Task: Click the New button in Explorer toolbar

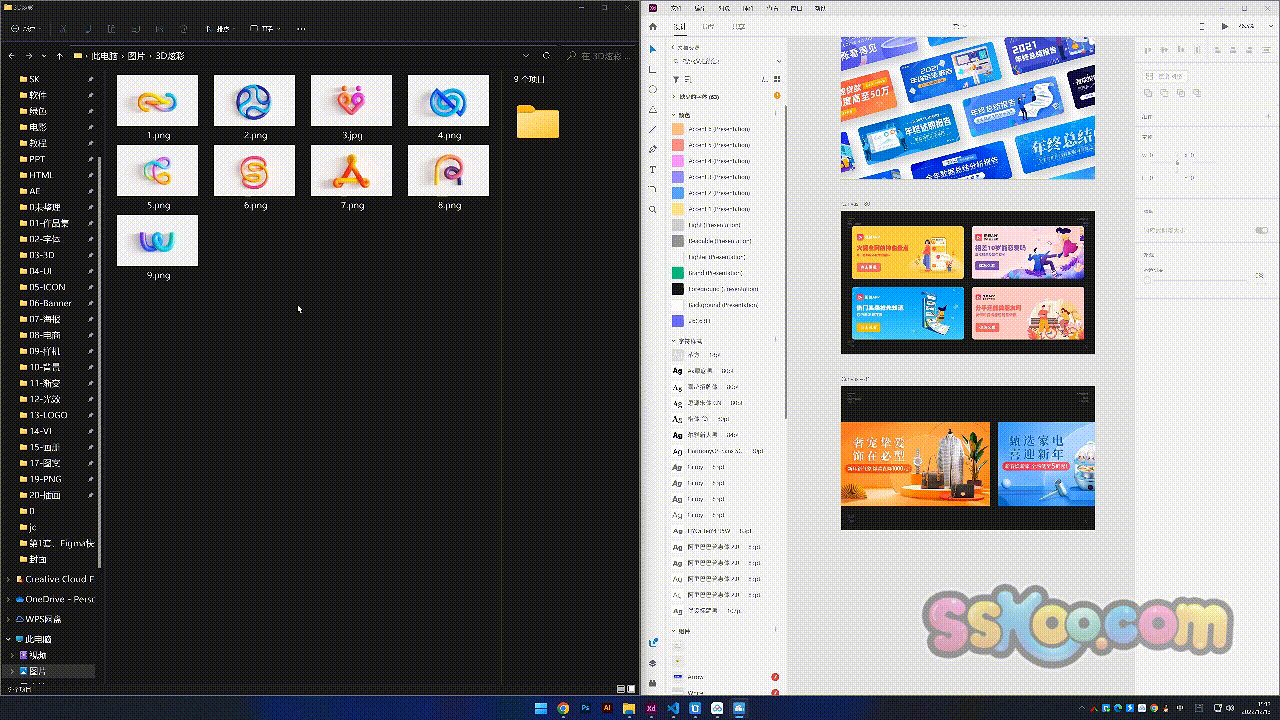Action: [25, 29]
